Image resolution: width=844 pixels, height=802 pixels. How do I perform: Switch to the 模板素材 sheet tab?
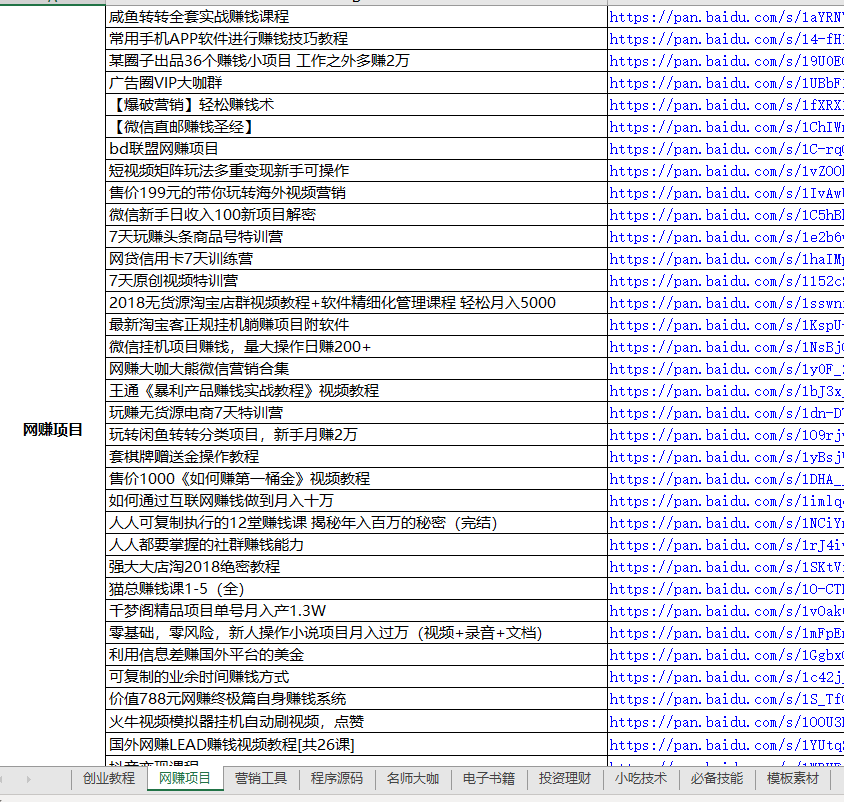(793, 779)
